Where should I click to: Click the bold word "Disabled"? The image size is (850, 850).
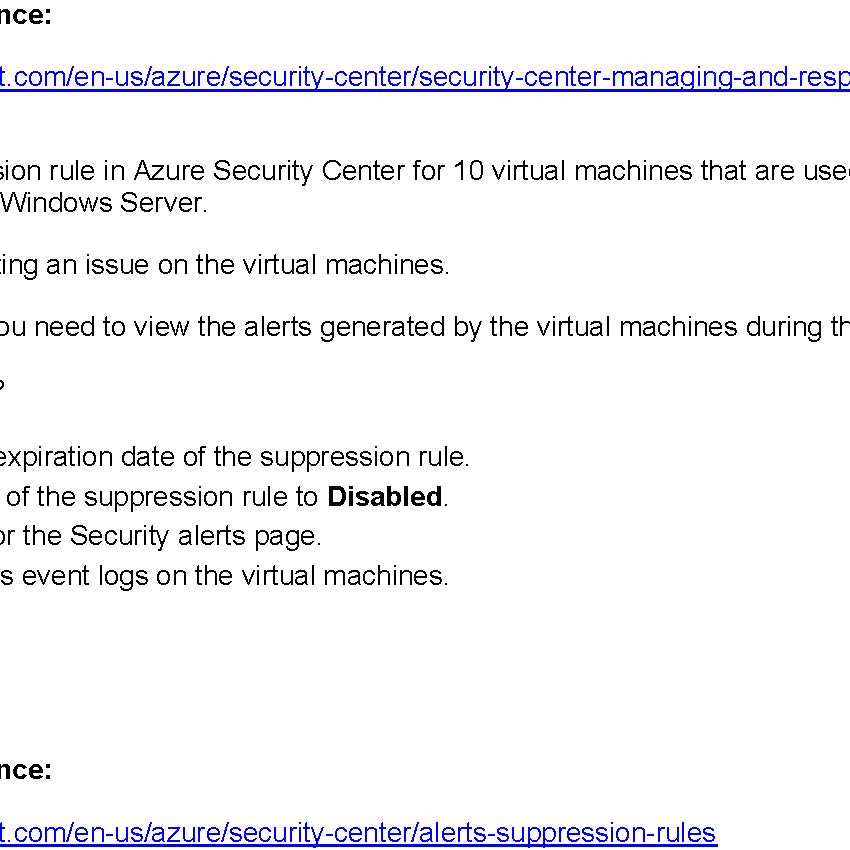pos(384,496)
